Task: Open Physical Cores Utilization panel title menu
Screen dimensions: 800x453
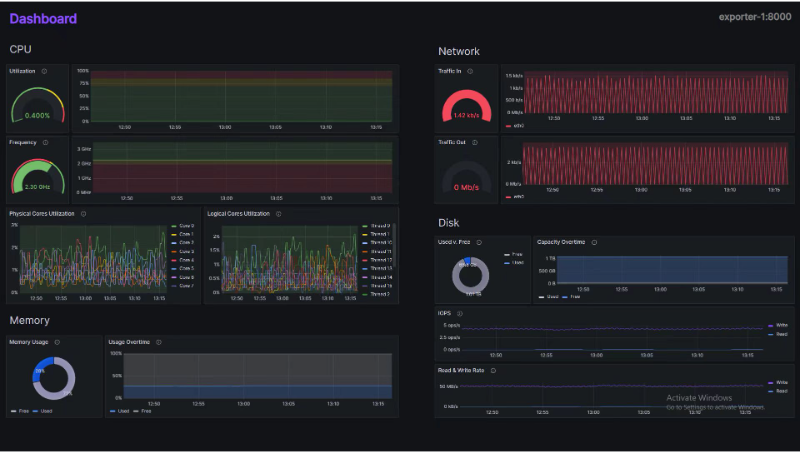Action: 42,214
